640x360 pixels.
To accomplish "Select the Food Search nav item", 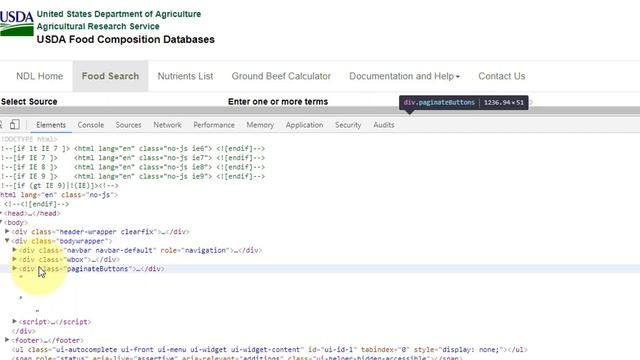I will click(x=110, y=76).
